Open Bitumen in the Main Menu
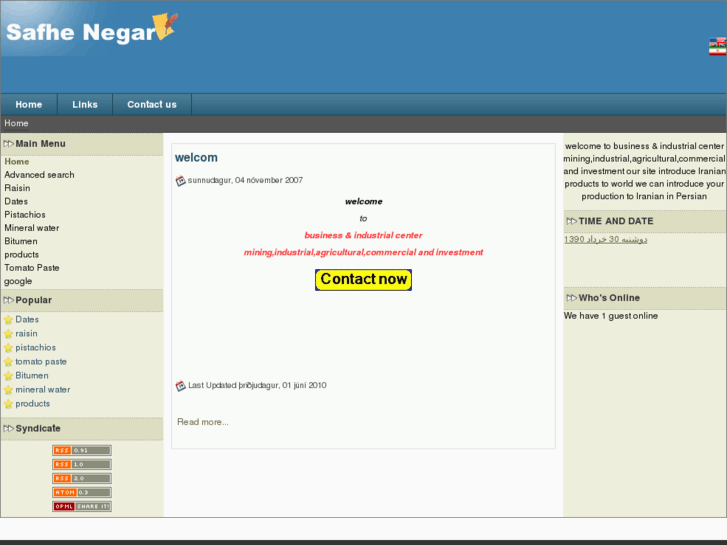 pos(21,241)
